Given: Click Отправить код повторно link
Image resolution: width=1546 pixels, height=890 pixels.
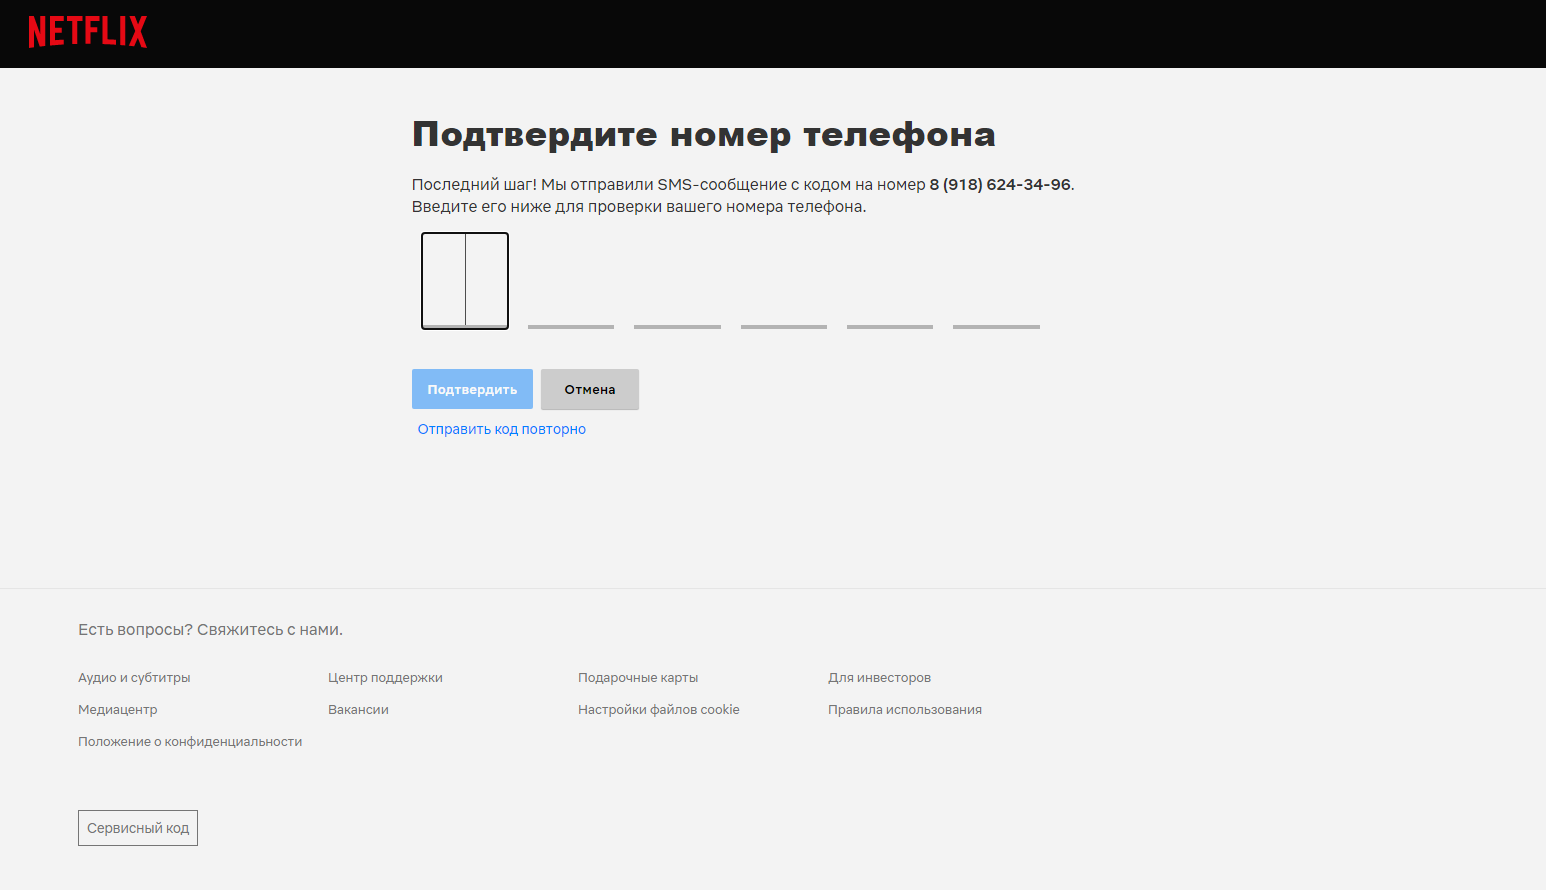Looking at the screenshot, I should coord(502,429).
